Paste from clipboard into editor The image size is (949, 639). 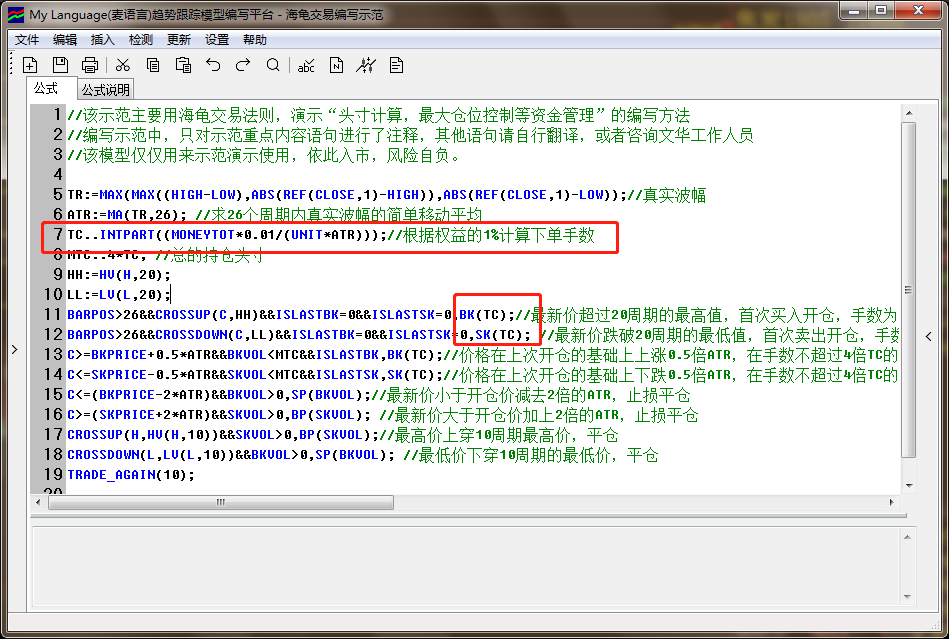(x=183, y=65)
